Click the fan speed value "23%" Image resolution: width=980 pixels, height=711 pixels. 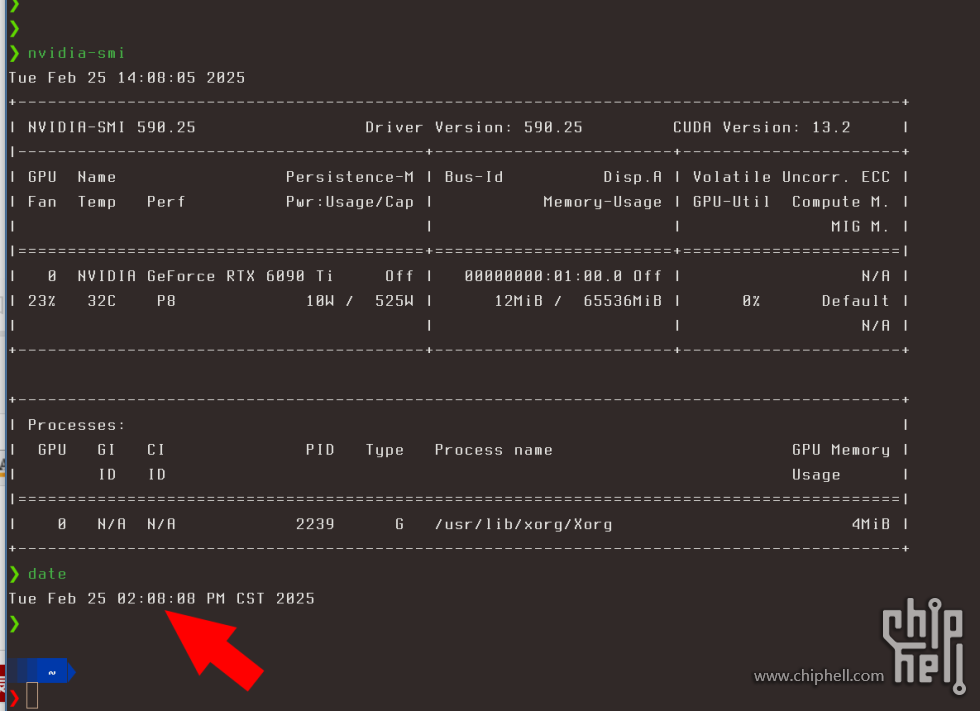tap(42, 301)
